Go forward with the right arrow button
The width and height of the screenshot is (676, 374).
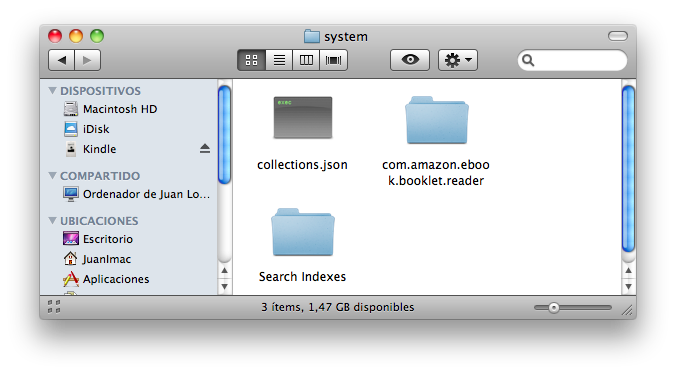(88, 60)
